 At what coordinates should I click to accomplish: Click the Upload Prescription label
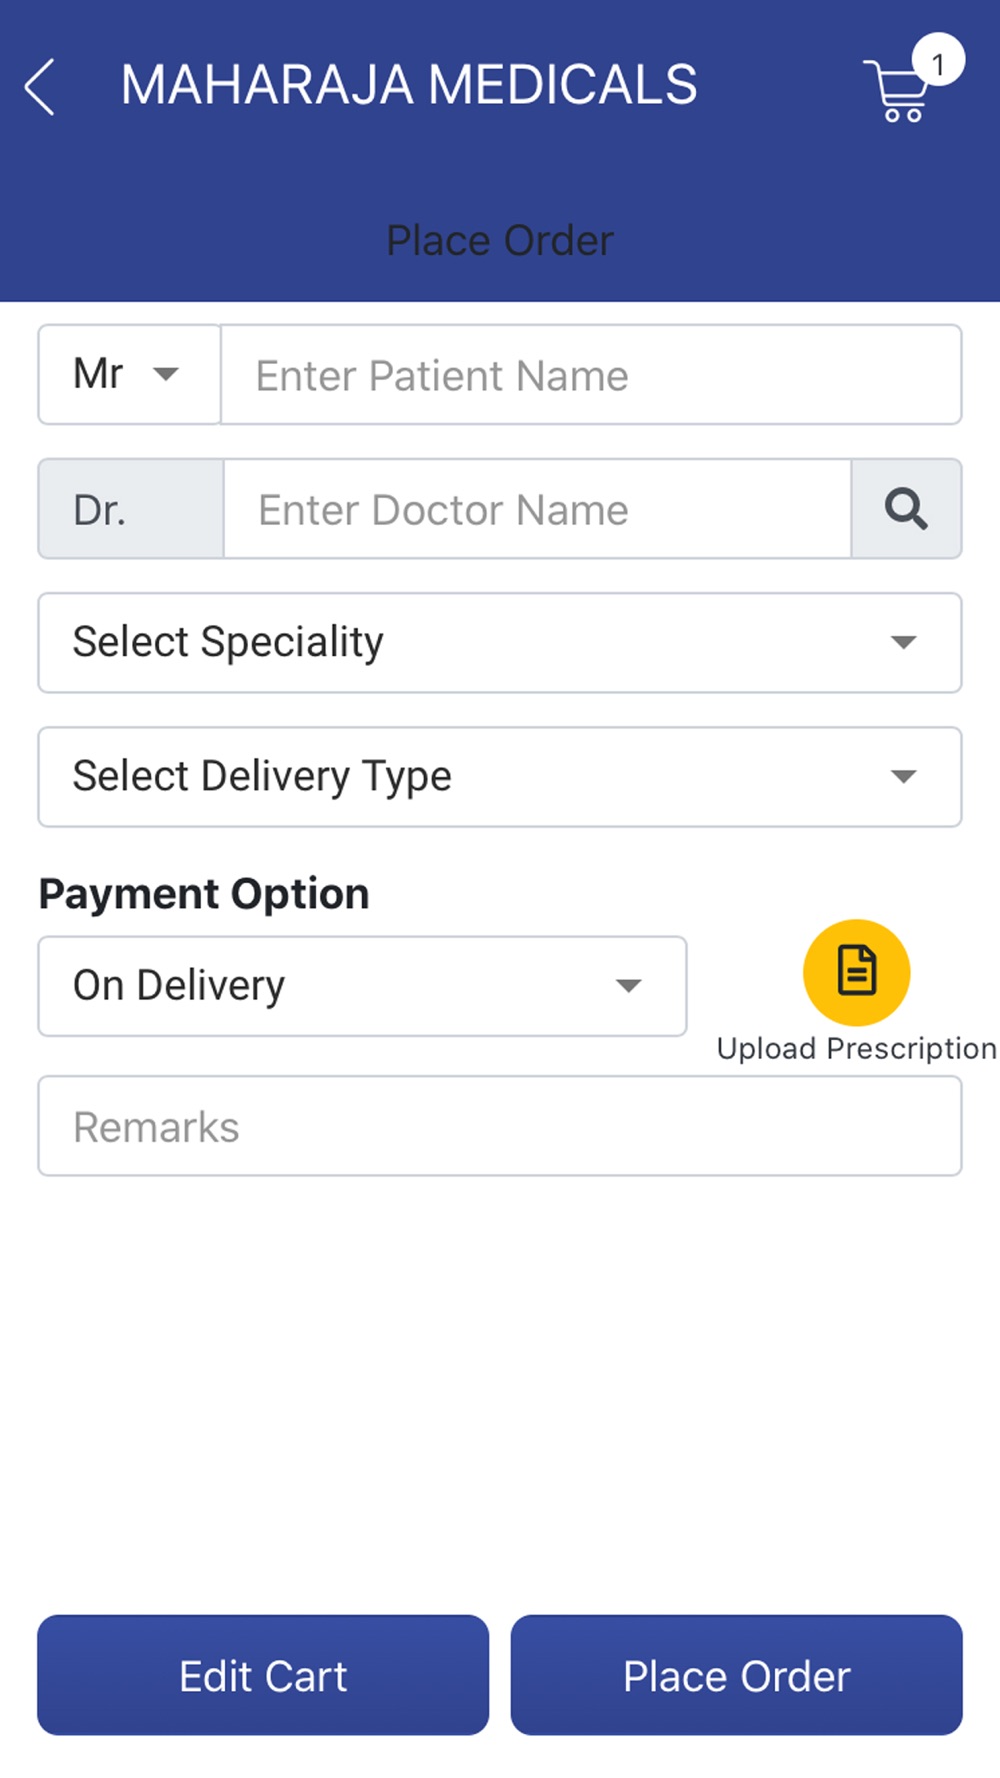857,1048
